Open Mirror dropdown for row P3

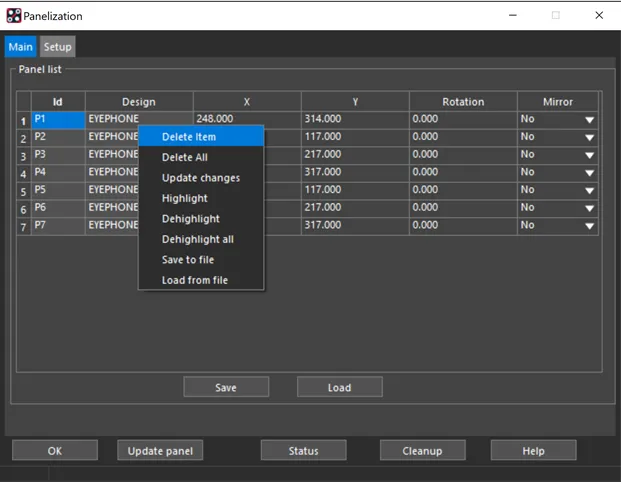click(589, 155)
